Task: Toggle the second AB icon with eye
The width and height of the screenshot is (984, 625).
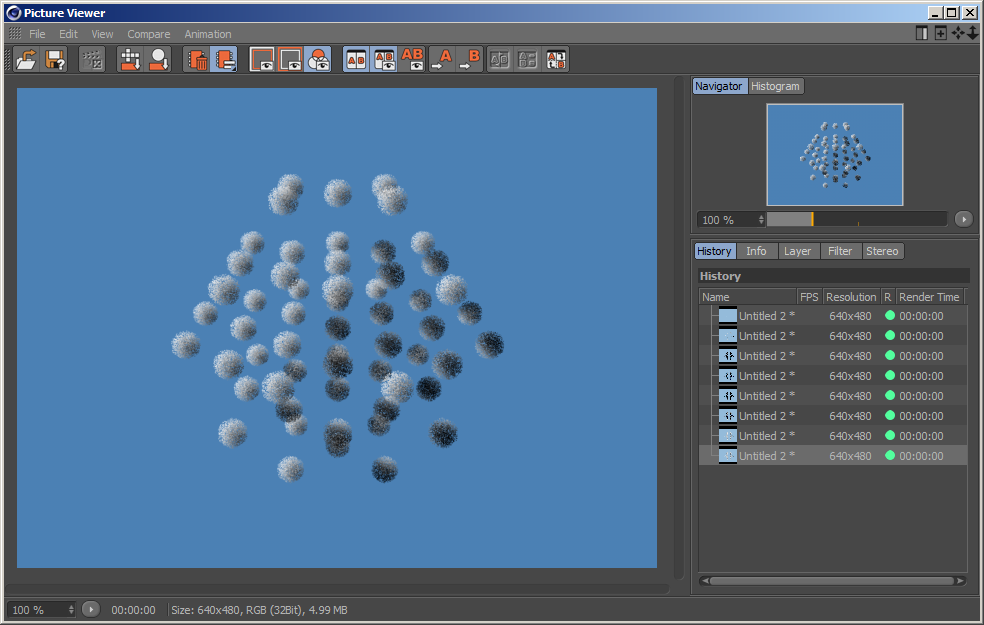Action: click(384, 60)
